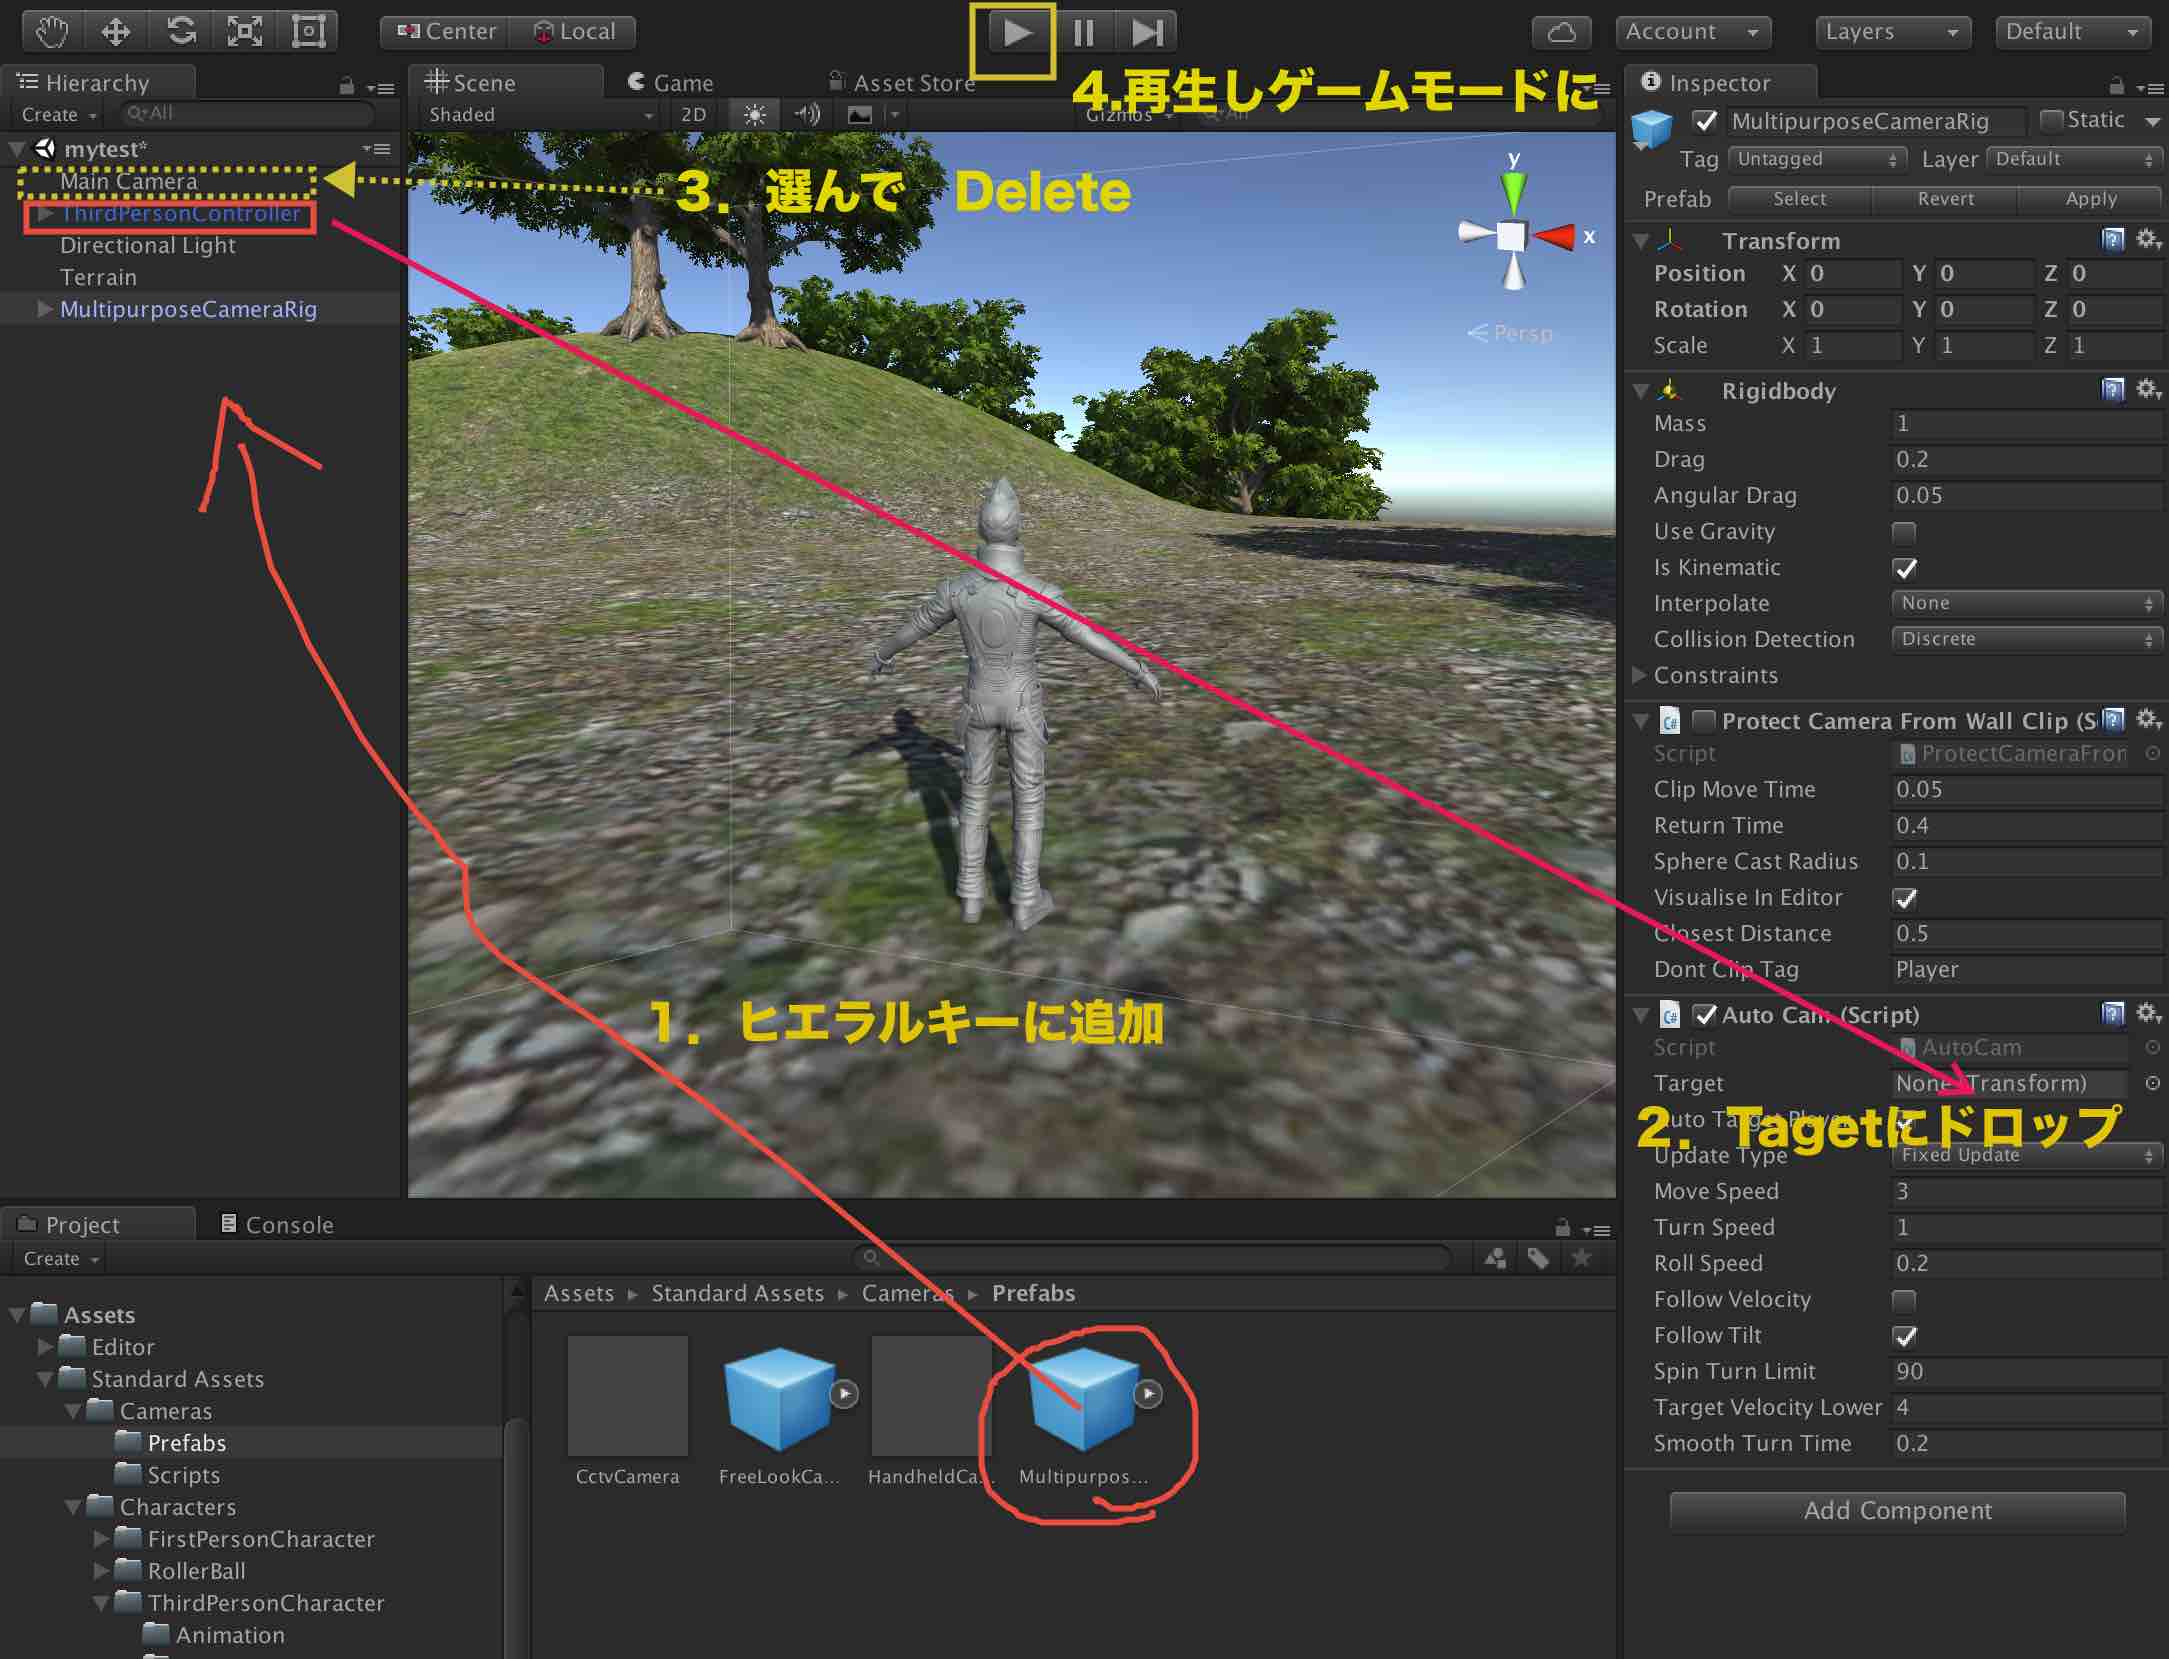The height and width of the screenshot is (1659, 2169).
Task: Select the Scene tab
Action: pos(505,82)
